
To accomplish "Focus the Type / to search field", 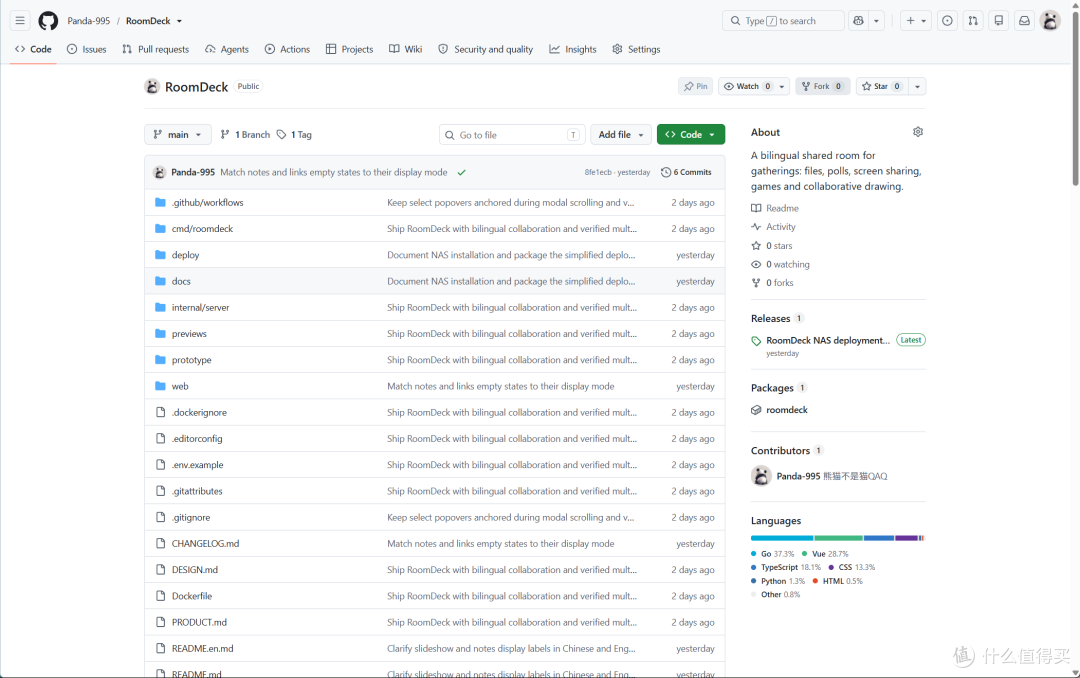I will [x=783, y=21].
